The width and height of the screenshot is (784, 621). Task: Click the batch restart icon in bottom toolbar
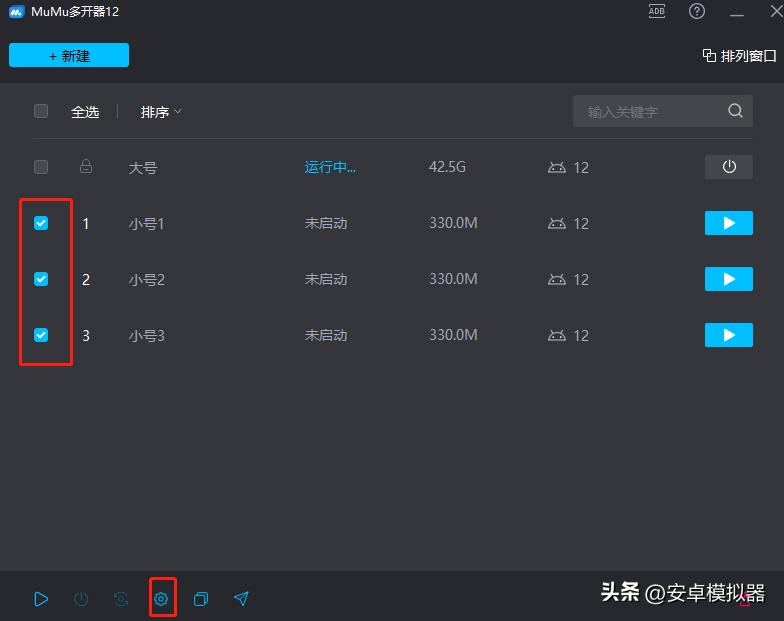pyautogui.click(x=121, y=598)
